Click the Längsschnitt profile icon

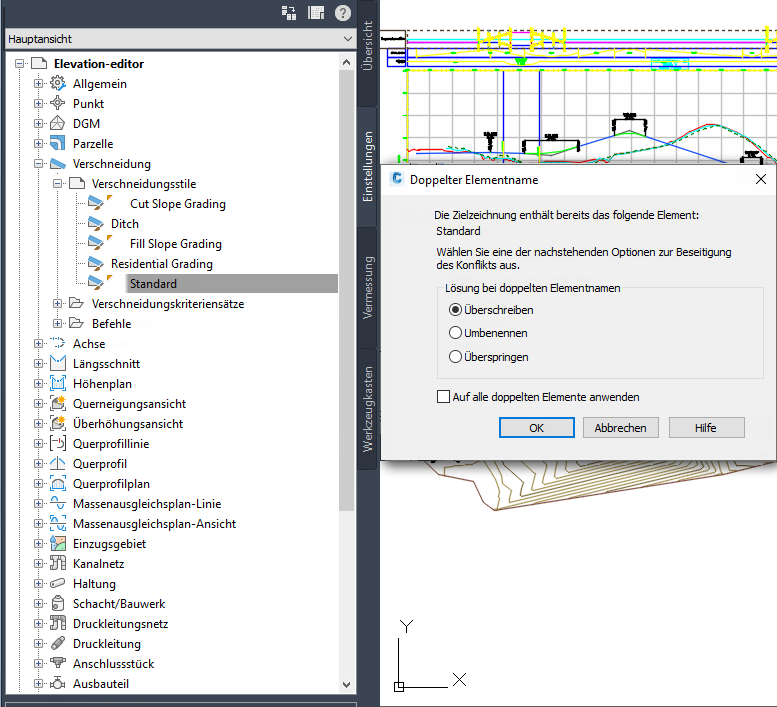(x=57, y=363)
